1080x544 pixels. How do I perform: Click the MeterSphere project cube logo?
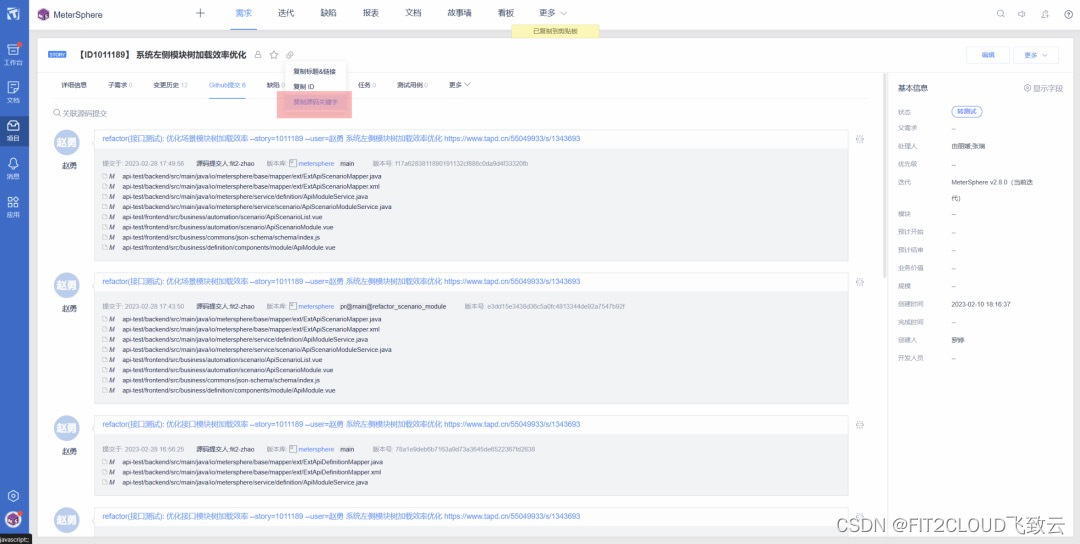(x=43, y=14)
